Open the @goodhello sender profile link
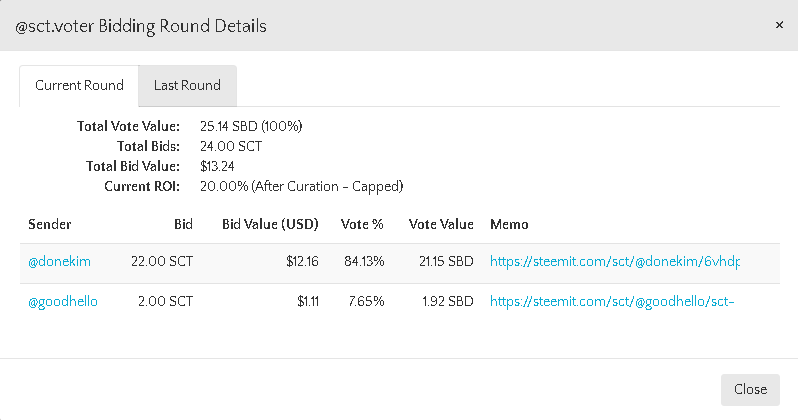 click(63, 302)
